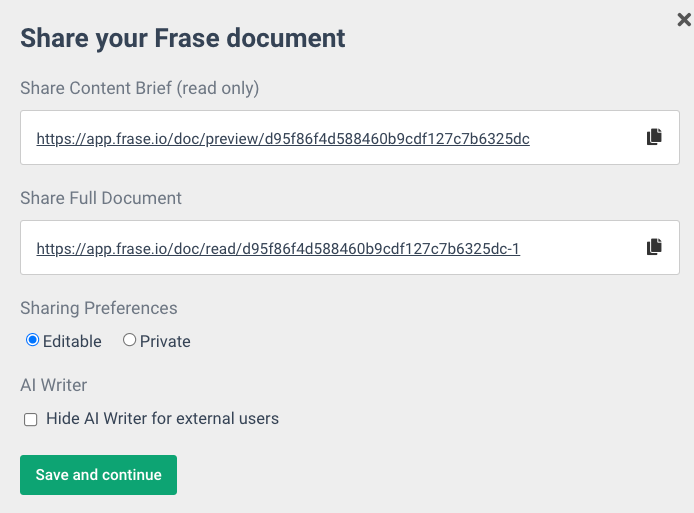Open the doc/read full document URL
Screen dimensions: 694x513
[278, 249]
